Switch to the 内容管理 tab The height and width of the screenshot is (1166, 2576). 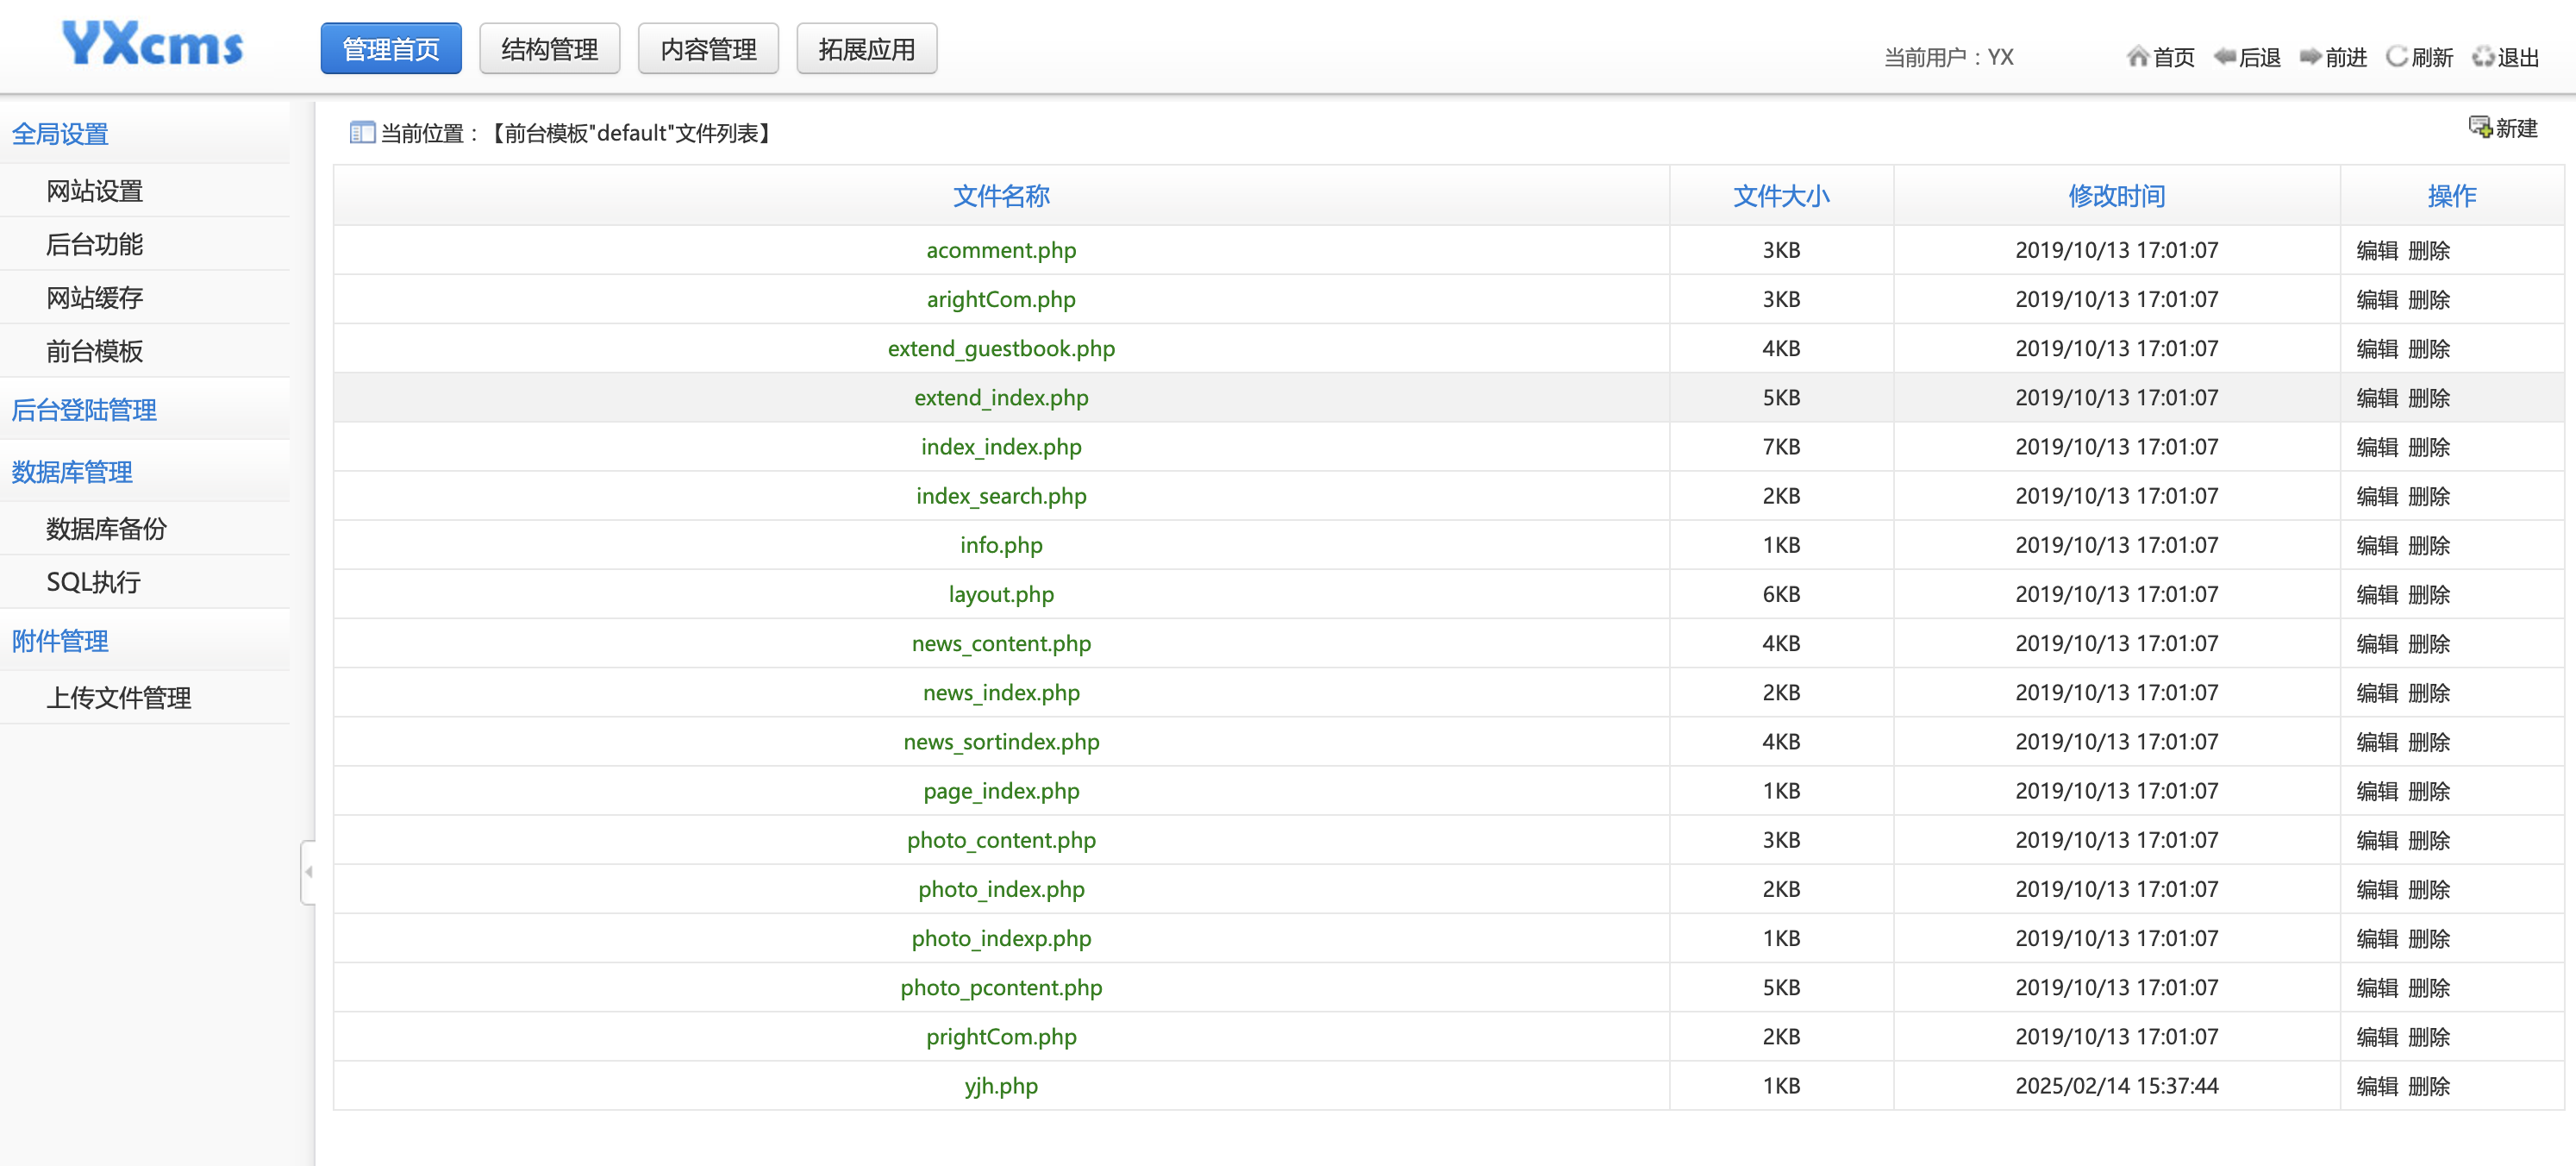click(x=708, y=49)
